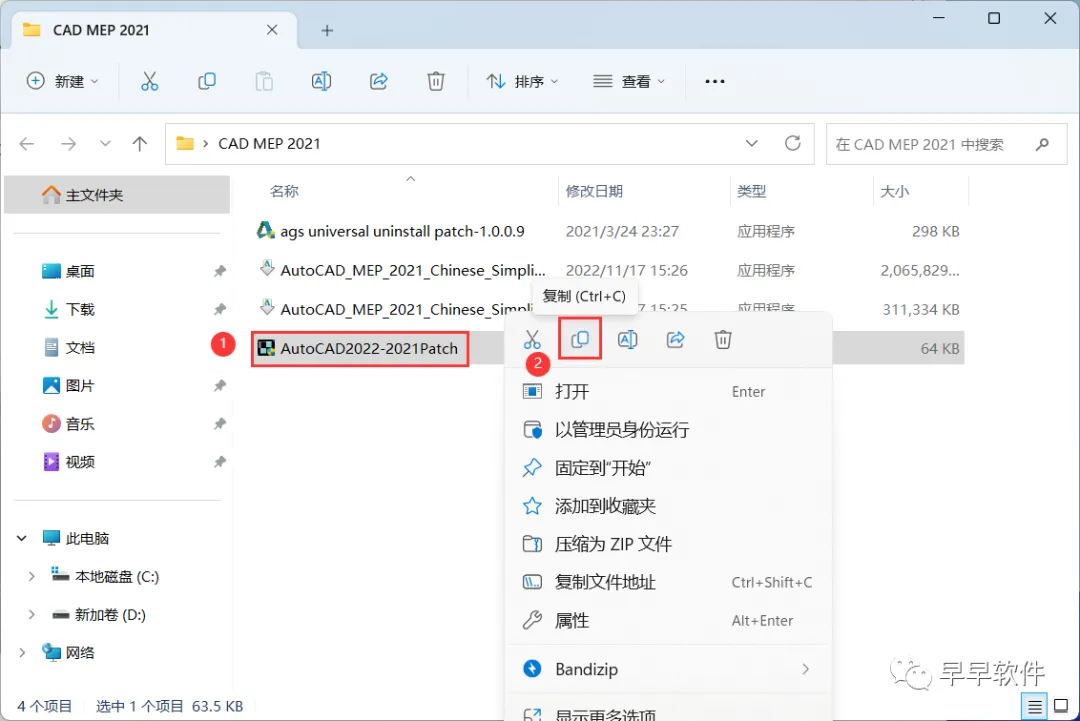Choose 添加到收藏夹 (Add to Favorites)

click(668, 506)
